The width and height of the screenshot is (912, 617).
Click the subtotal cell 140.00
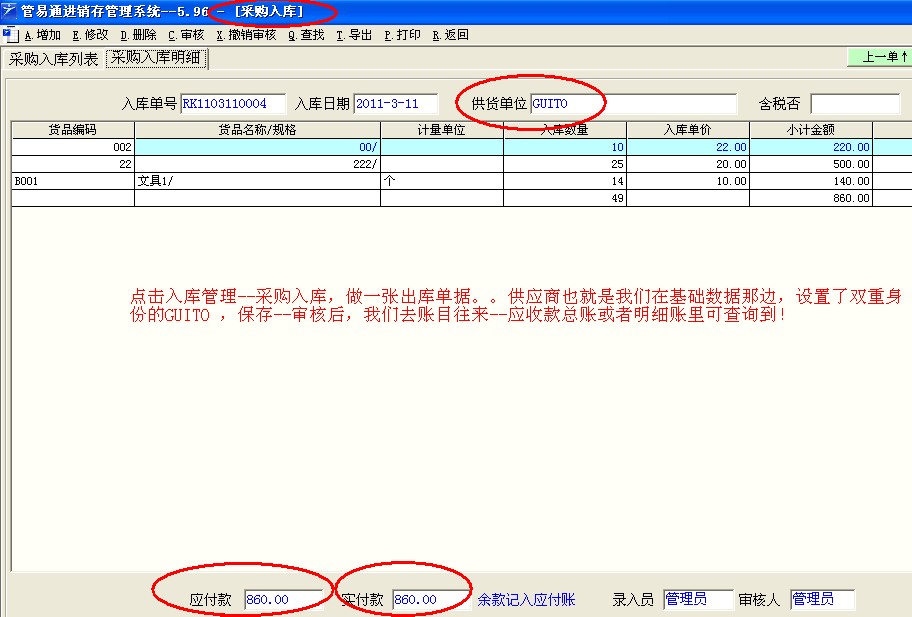pos(811,181)
